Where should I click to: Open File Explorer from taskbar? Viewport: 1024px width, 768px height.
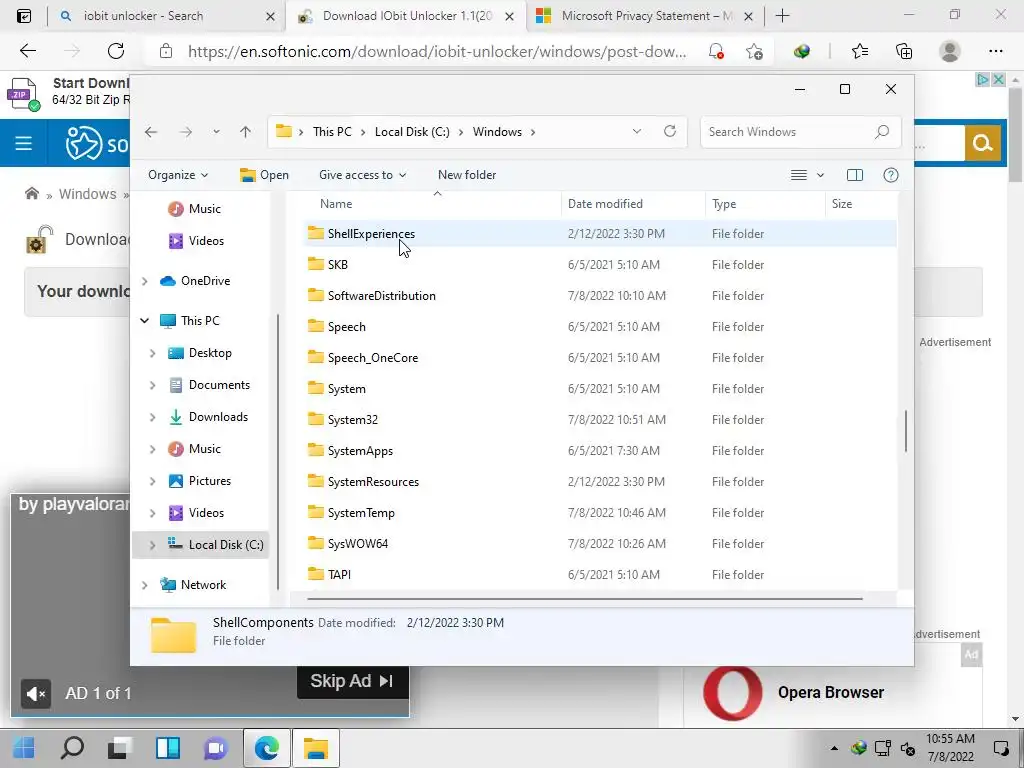click(x=315, y=748)
